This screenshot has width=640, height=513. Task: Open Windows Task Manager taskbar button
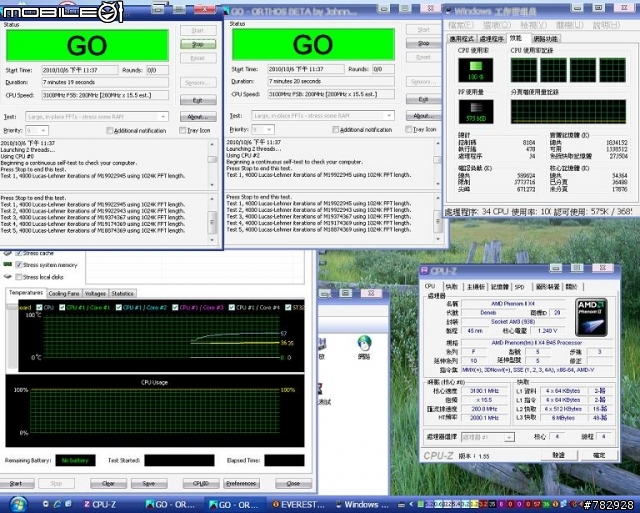tap(362, 504)
